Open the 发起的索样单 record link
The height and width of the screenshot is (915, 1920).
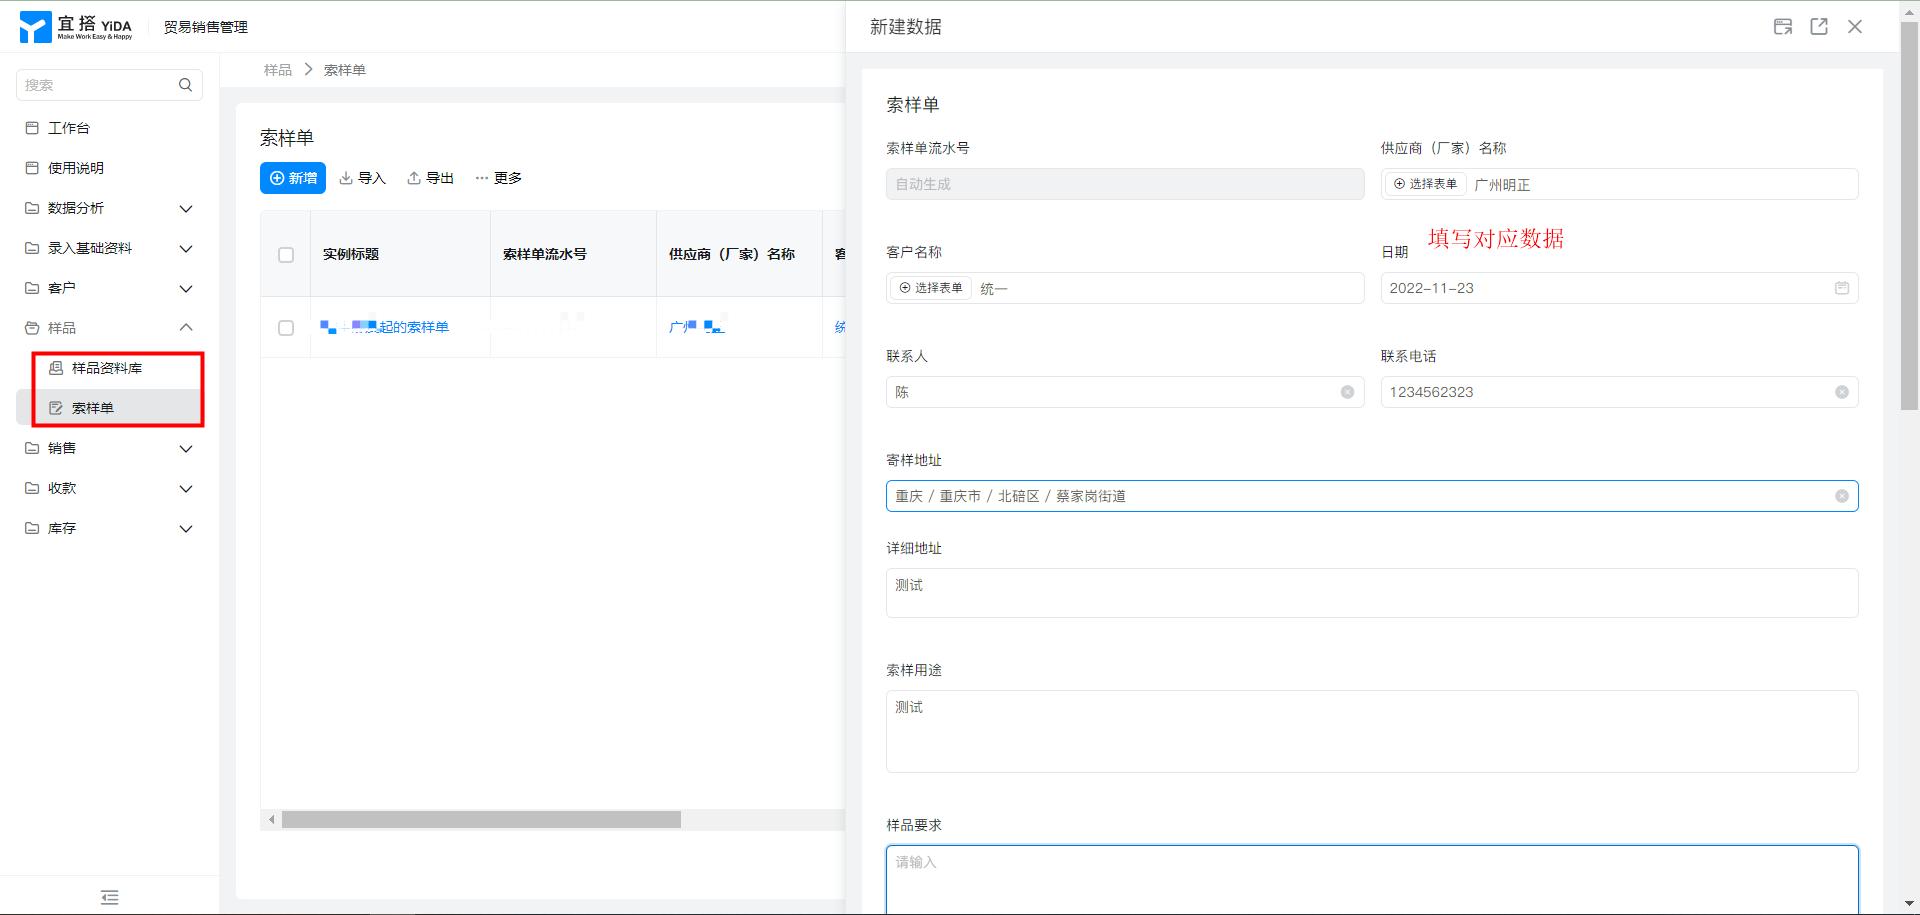(384, 327)
